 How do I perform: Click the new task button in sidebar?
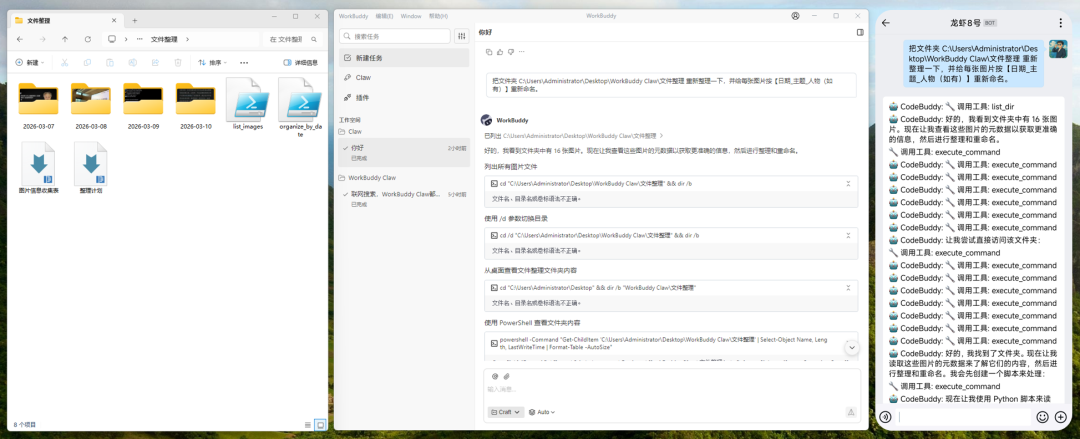coord(369,58)
